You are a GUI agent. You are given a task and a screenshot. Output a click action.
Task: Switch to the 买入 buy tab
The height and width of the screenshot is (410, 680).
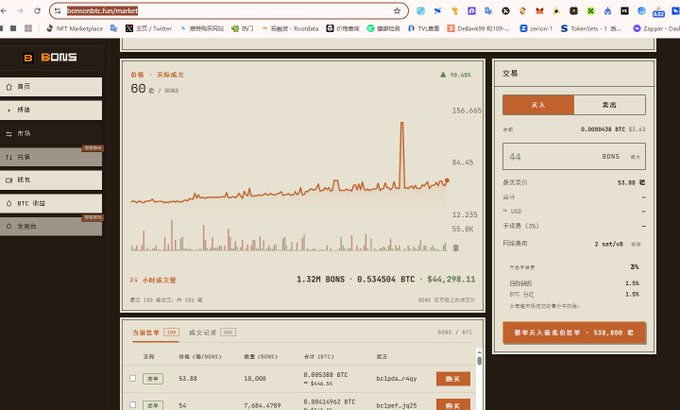pos(538,105)
